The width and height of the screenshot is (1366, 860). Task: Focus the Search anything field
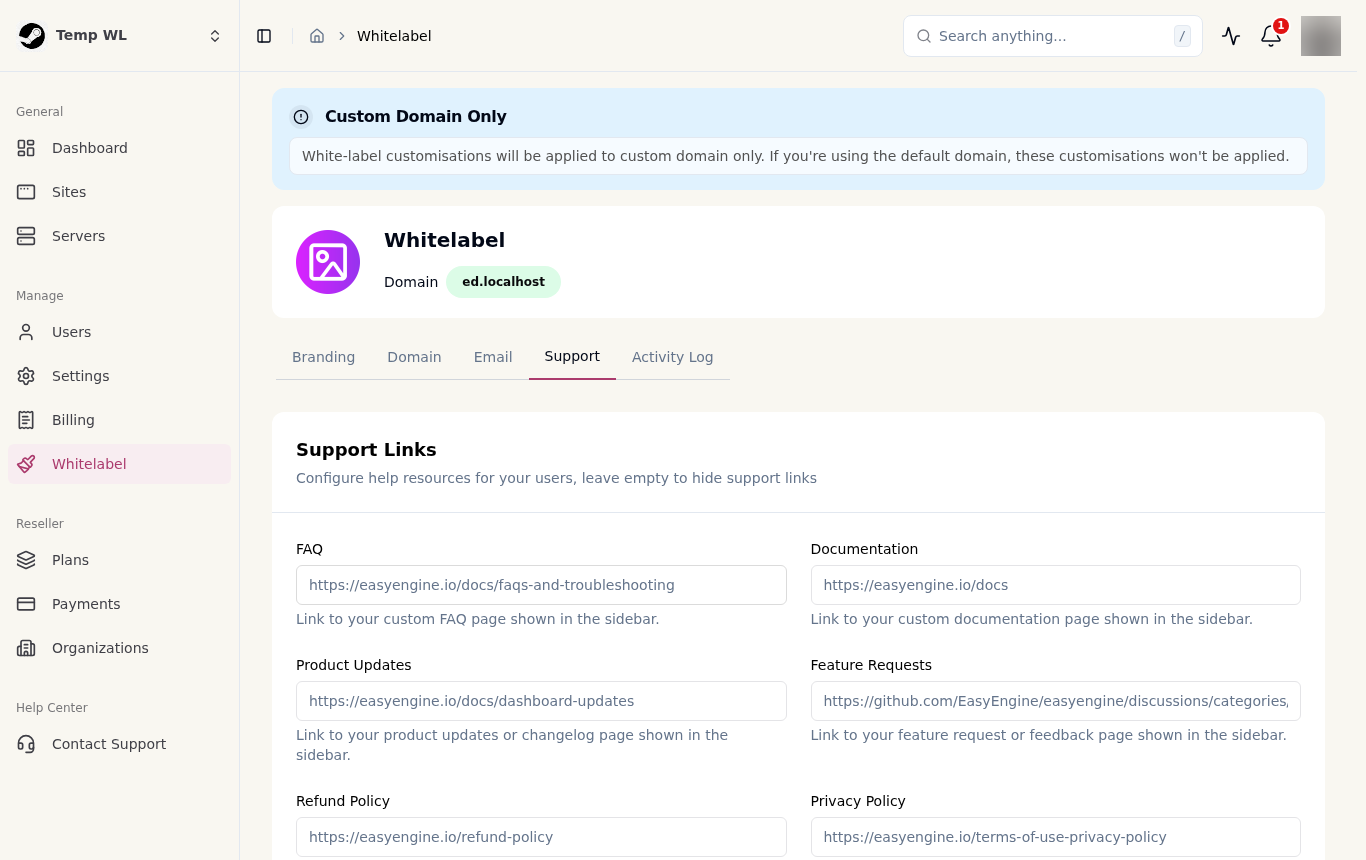(1052, 36)
